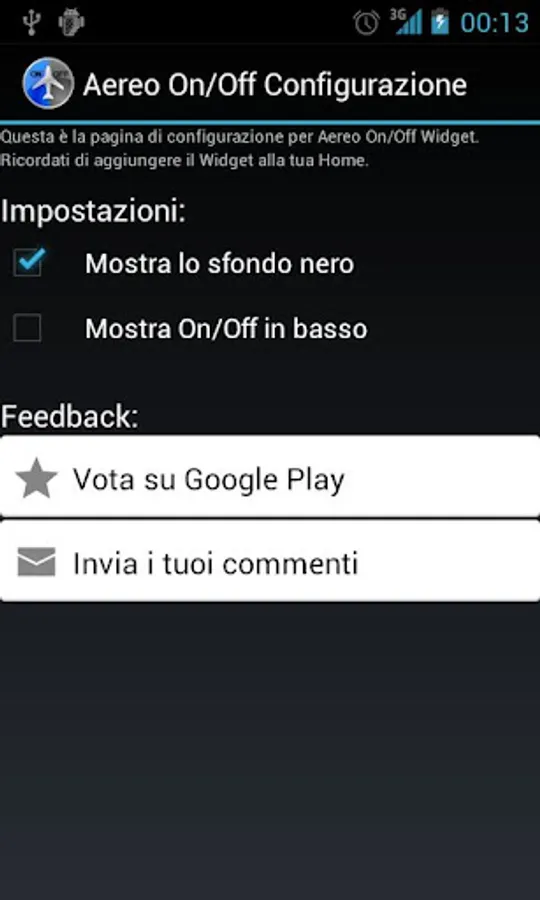
Task: Toggle via the Mostra lo sfondo nero label
Action: 219,264
